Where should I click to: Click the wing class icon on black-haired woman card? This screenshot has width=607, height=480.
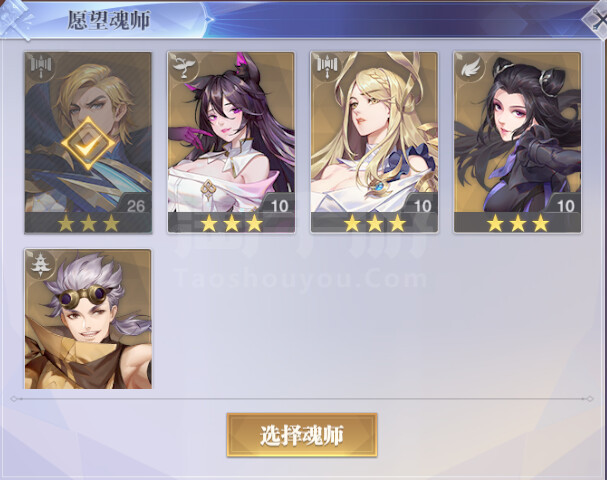point(470,67)
